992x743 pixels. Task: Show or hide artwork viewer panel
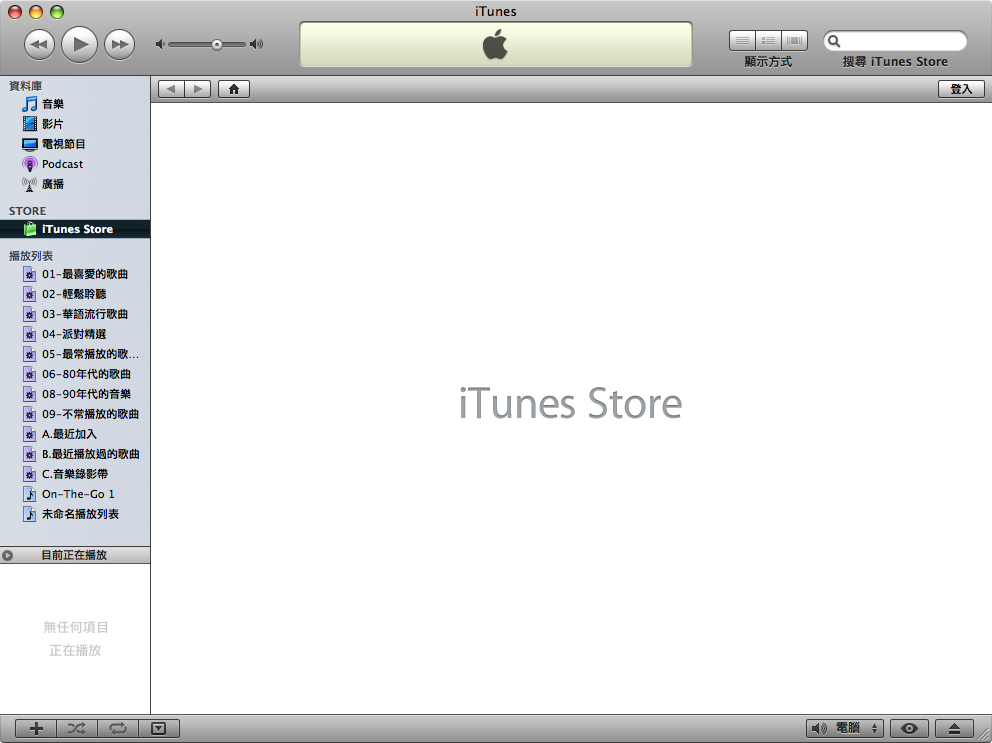click(x=159, y=728)
